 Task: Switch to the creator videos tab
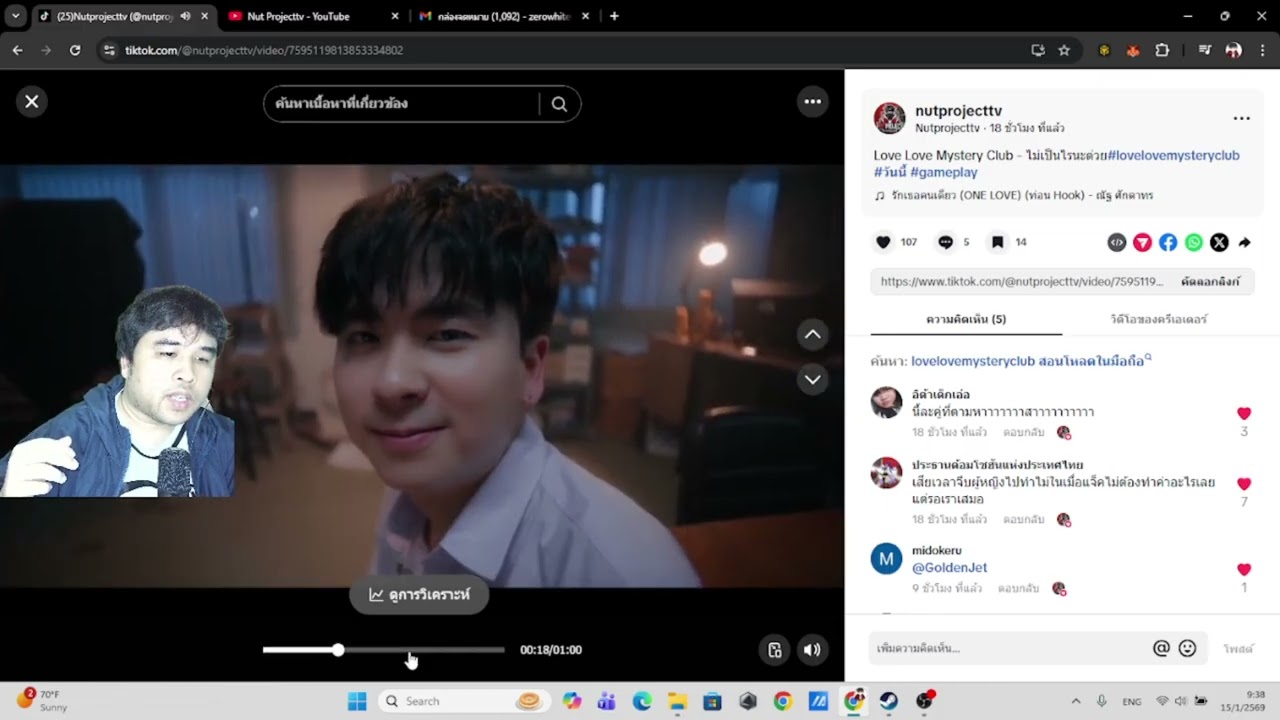pos(1159,319)
